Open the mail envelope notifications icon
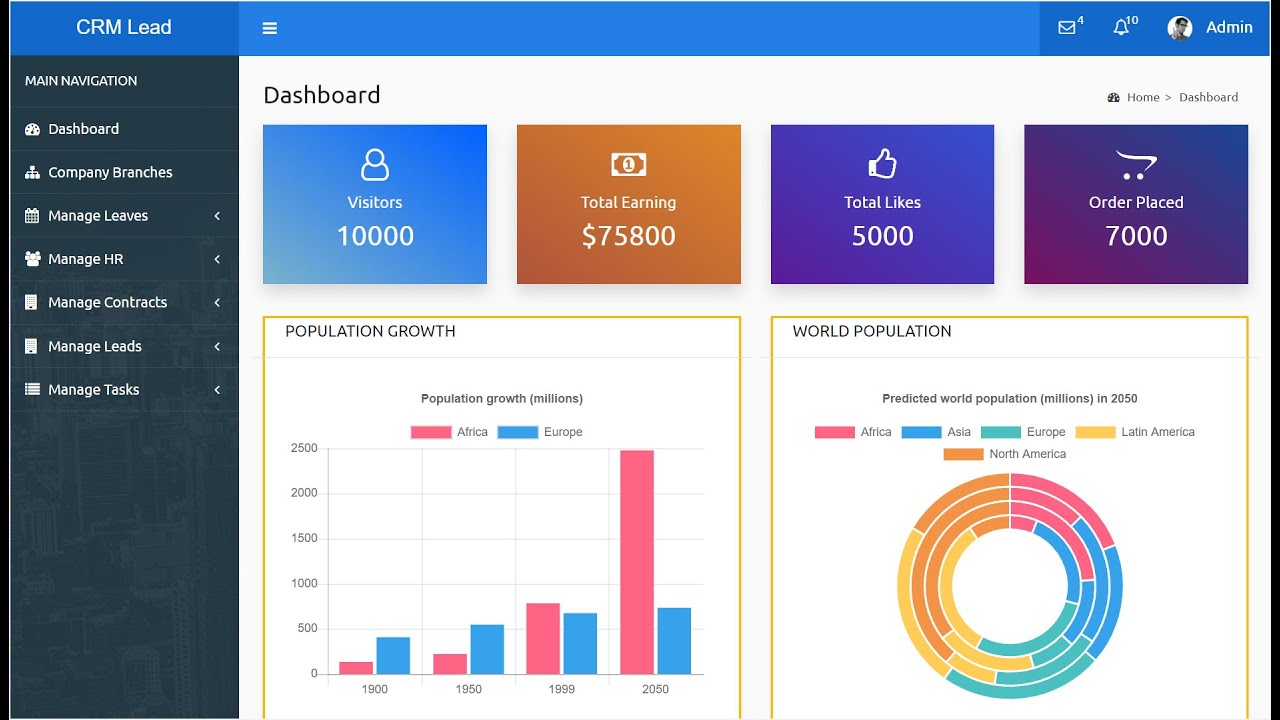This screenshot has height=720, width=1280. tap(1067, 28)
